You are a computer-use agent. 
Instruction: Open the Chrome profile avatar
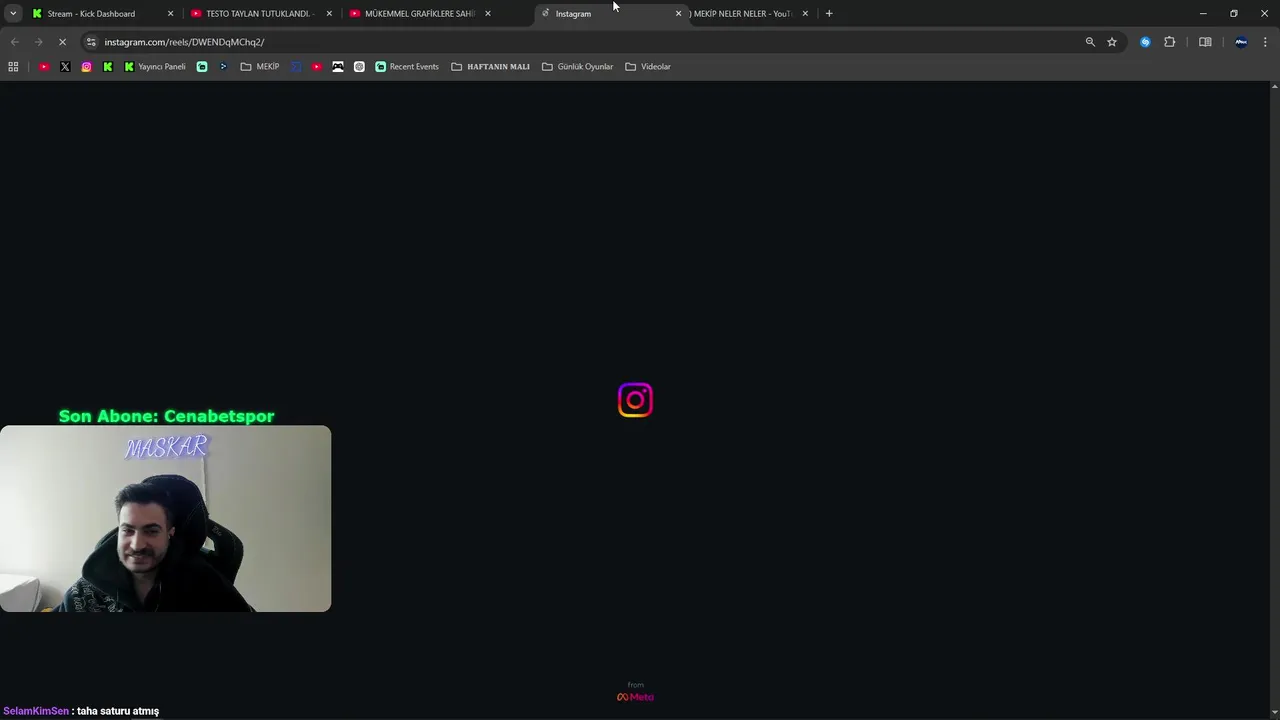click(x=1241, y=42)
